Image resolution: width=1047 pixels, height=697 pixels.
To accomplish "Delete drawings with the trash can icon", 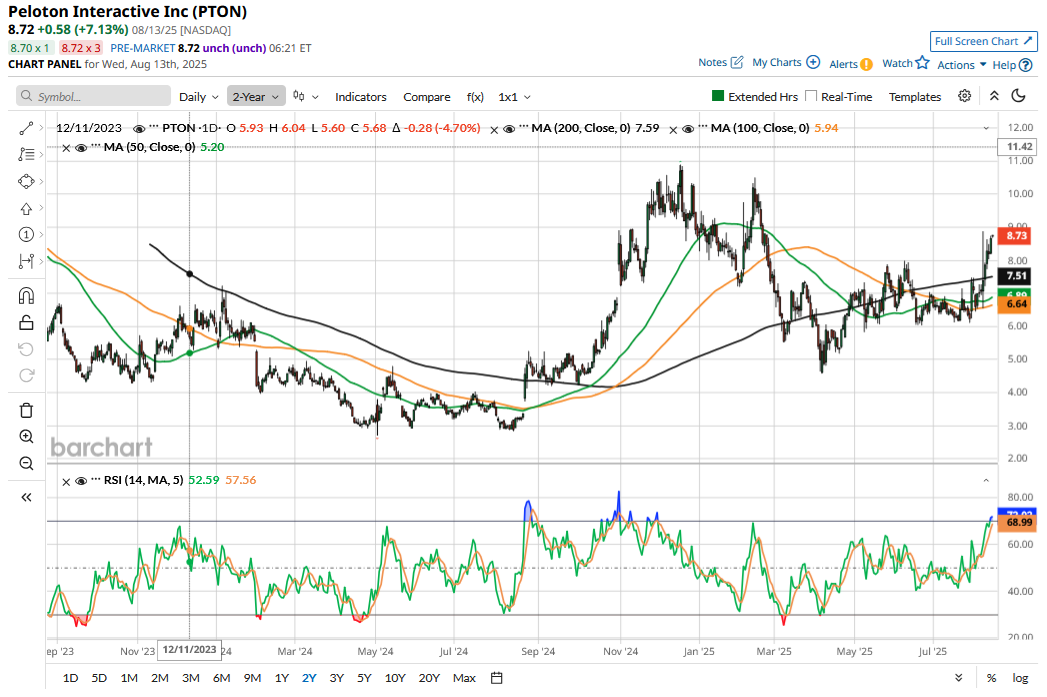I will pyautogui.click(x=26, y=410).
